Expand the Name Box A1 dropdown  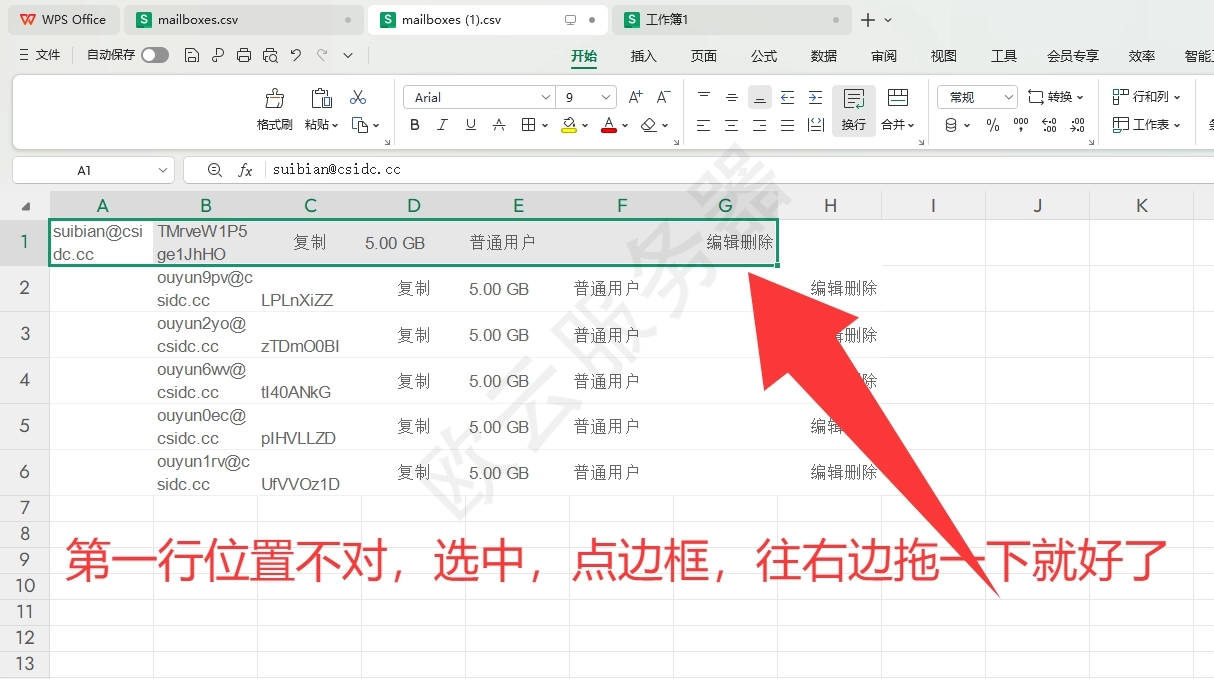[x=163, y=170]
